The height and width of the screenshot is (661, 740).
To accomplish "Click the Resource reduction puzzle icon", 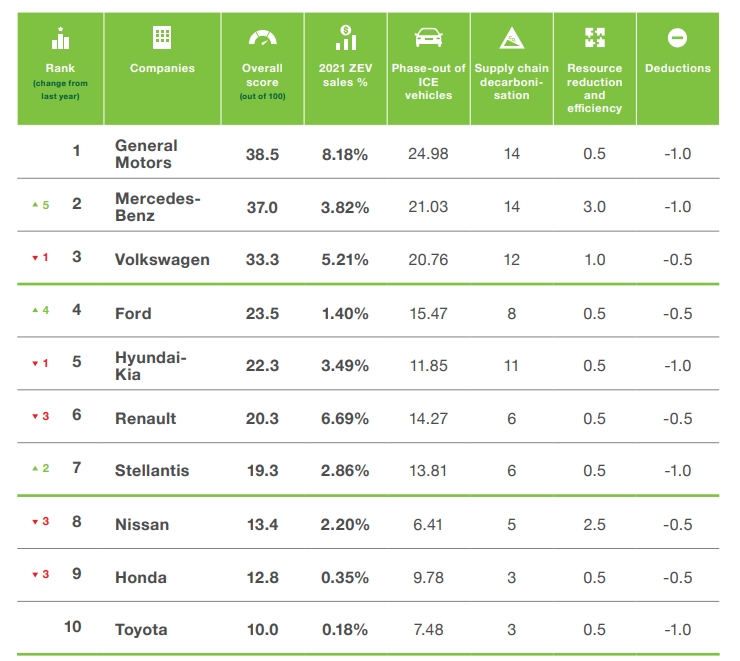I will point(595,37).
